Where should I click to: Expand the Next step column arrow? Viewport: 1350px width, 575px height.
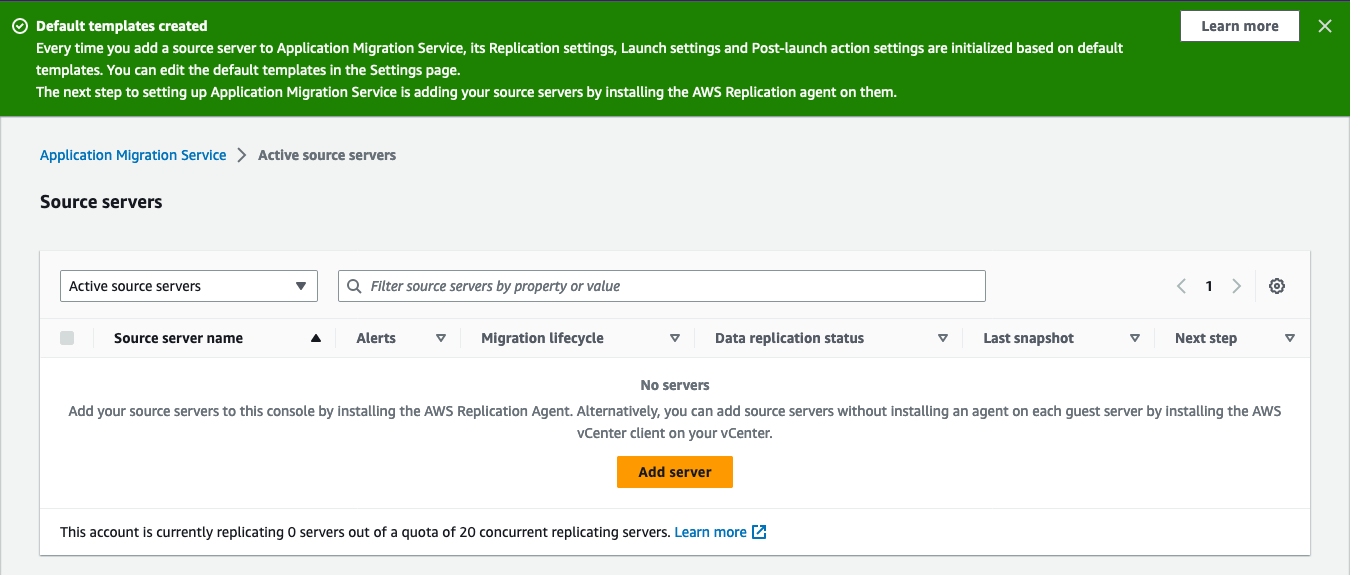(1290, 338)
